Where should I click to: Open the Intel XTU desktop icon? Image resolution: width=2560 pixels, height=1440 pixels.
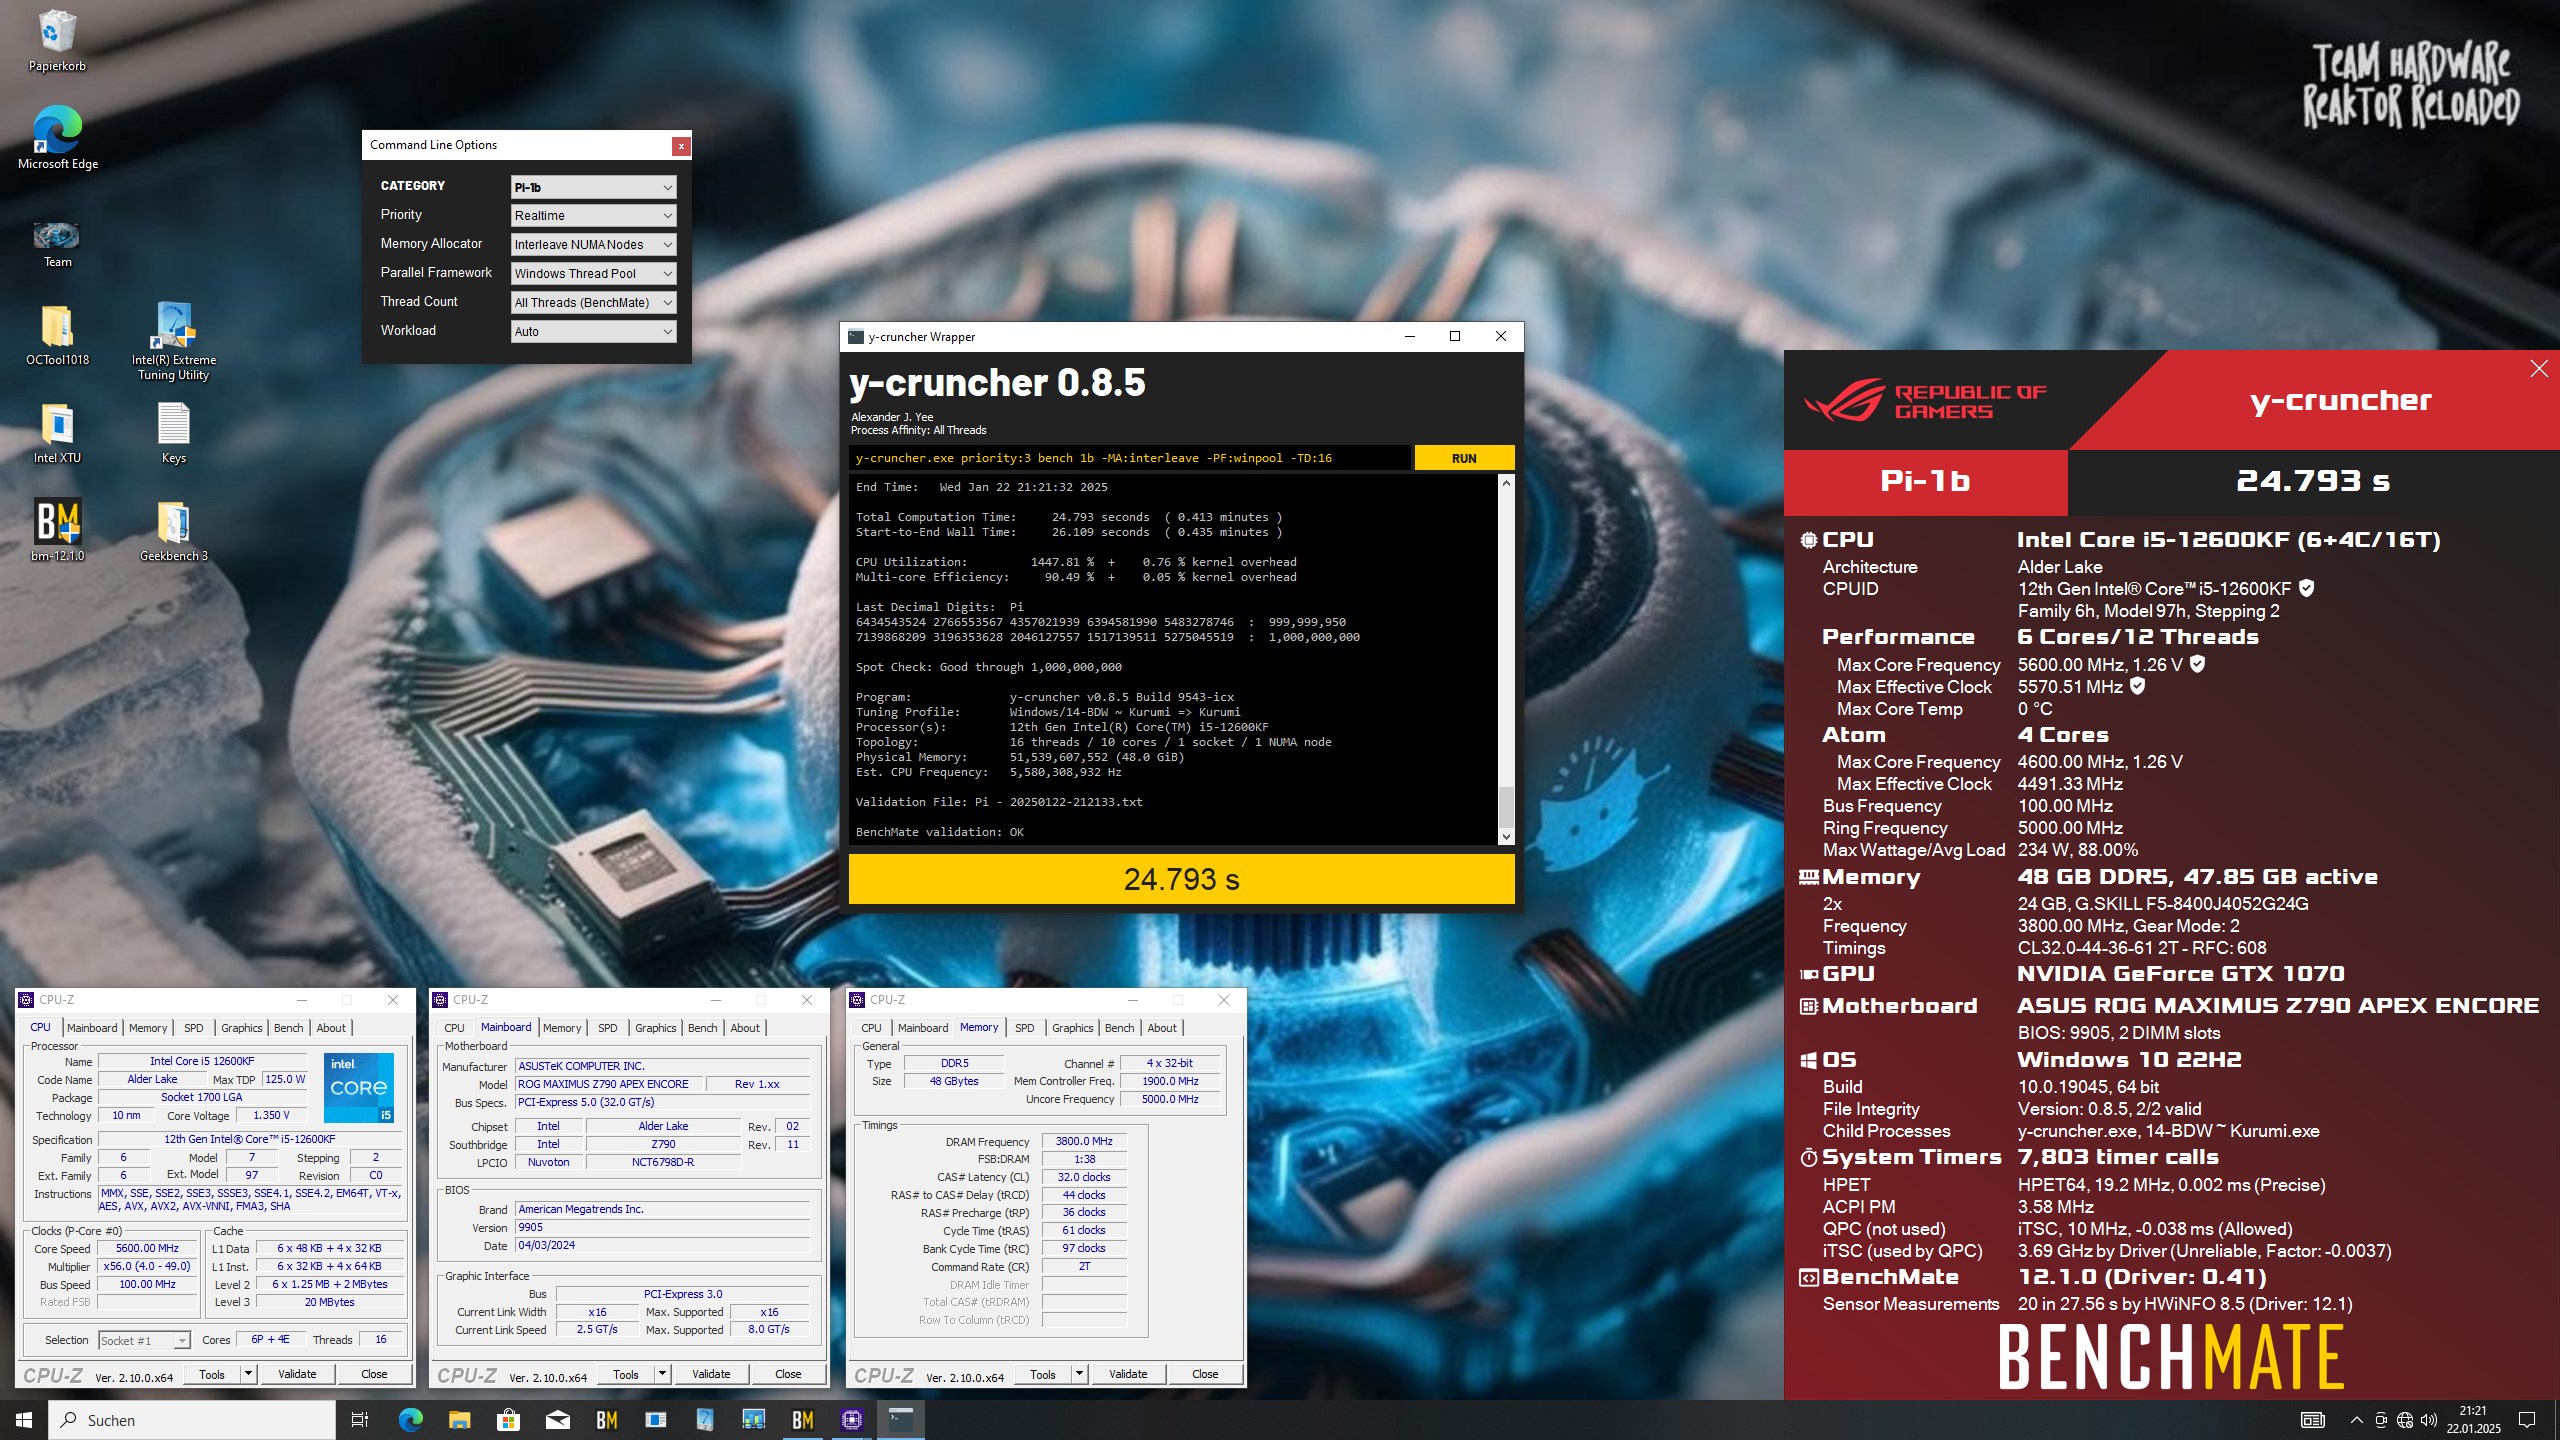coord(57,433)
